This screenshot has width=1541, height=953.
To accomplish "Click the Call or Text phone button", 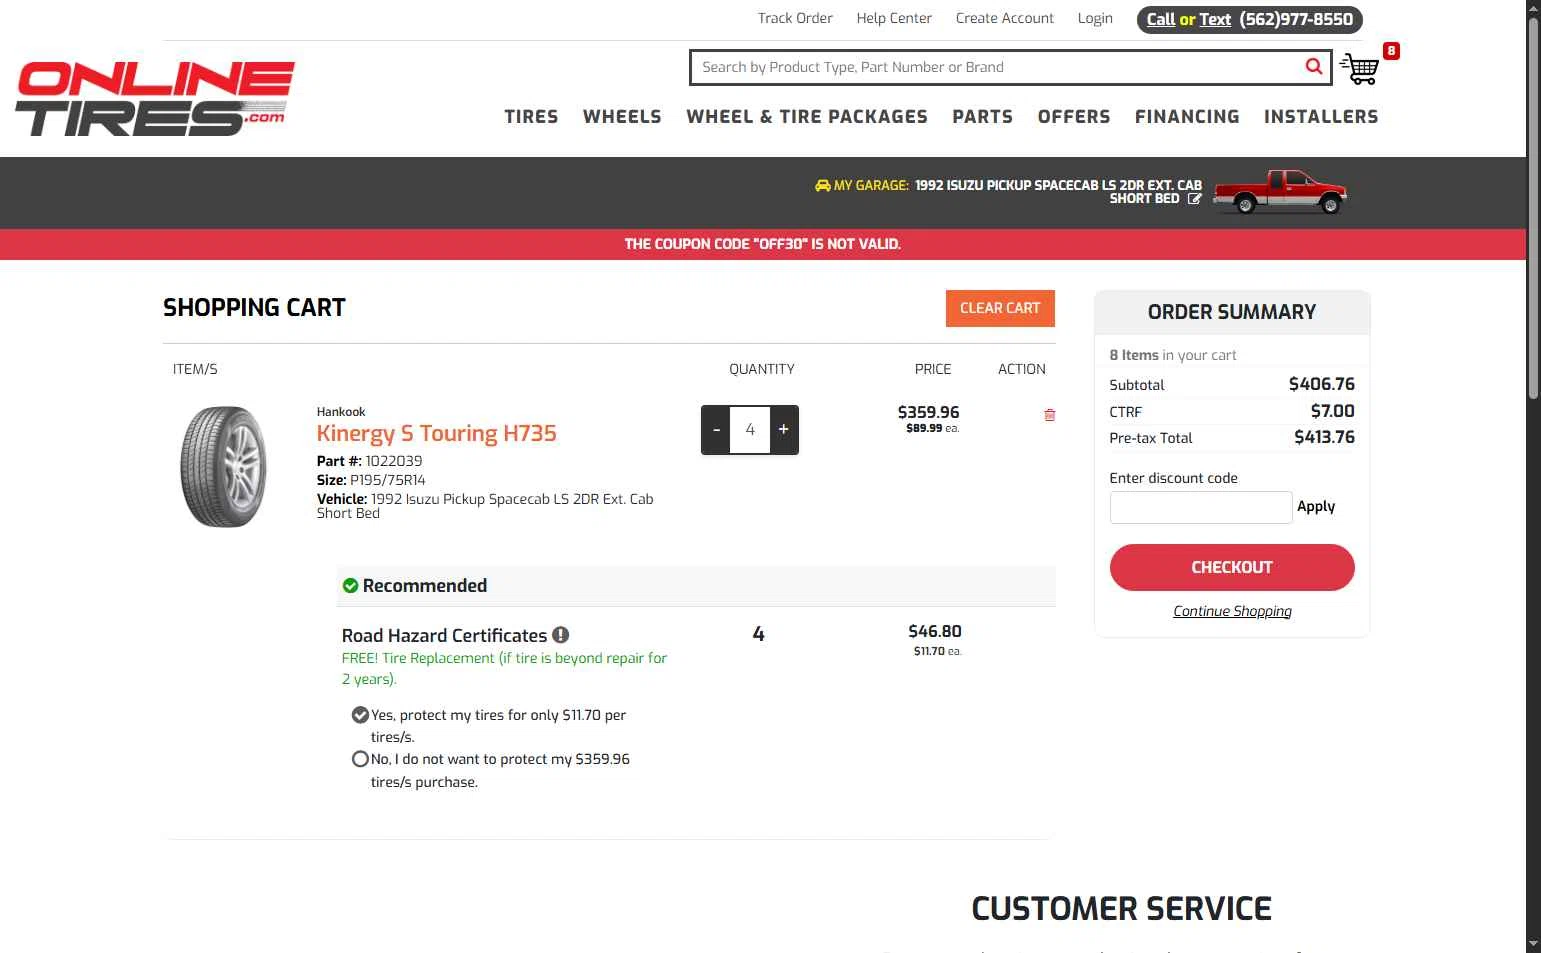I will (x=1250, y=19).
